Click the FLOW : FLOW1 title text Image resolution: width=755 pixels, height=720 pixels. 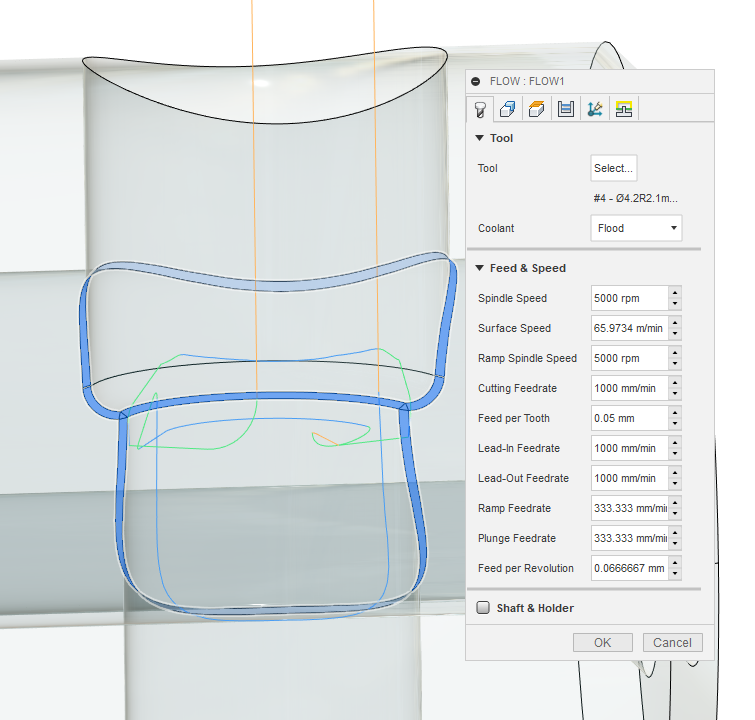pos(527,81)
